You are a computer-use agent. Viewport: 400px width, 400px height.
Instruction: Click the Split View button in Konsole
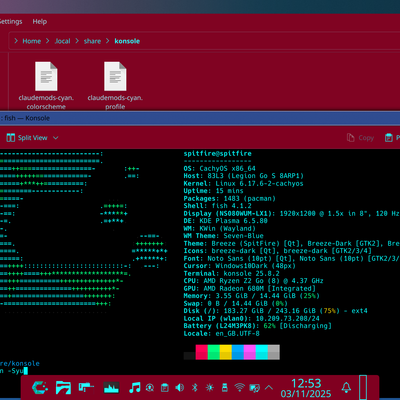(27, 138)
